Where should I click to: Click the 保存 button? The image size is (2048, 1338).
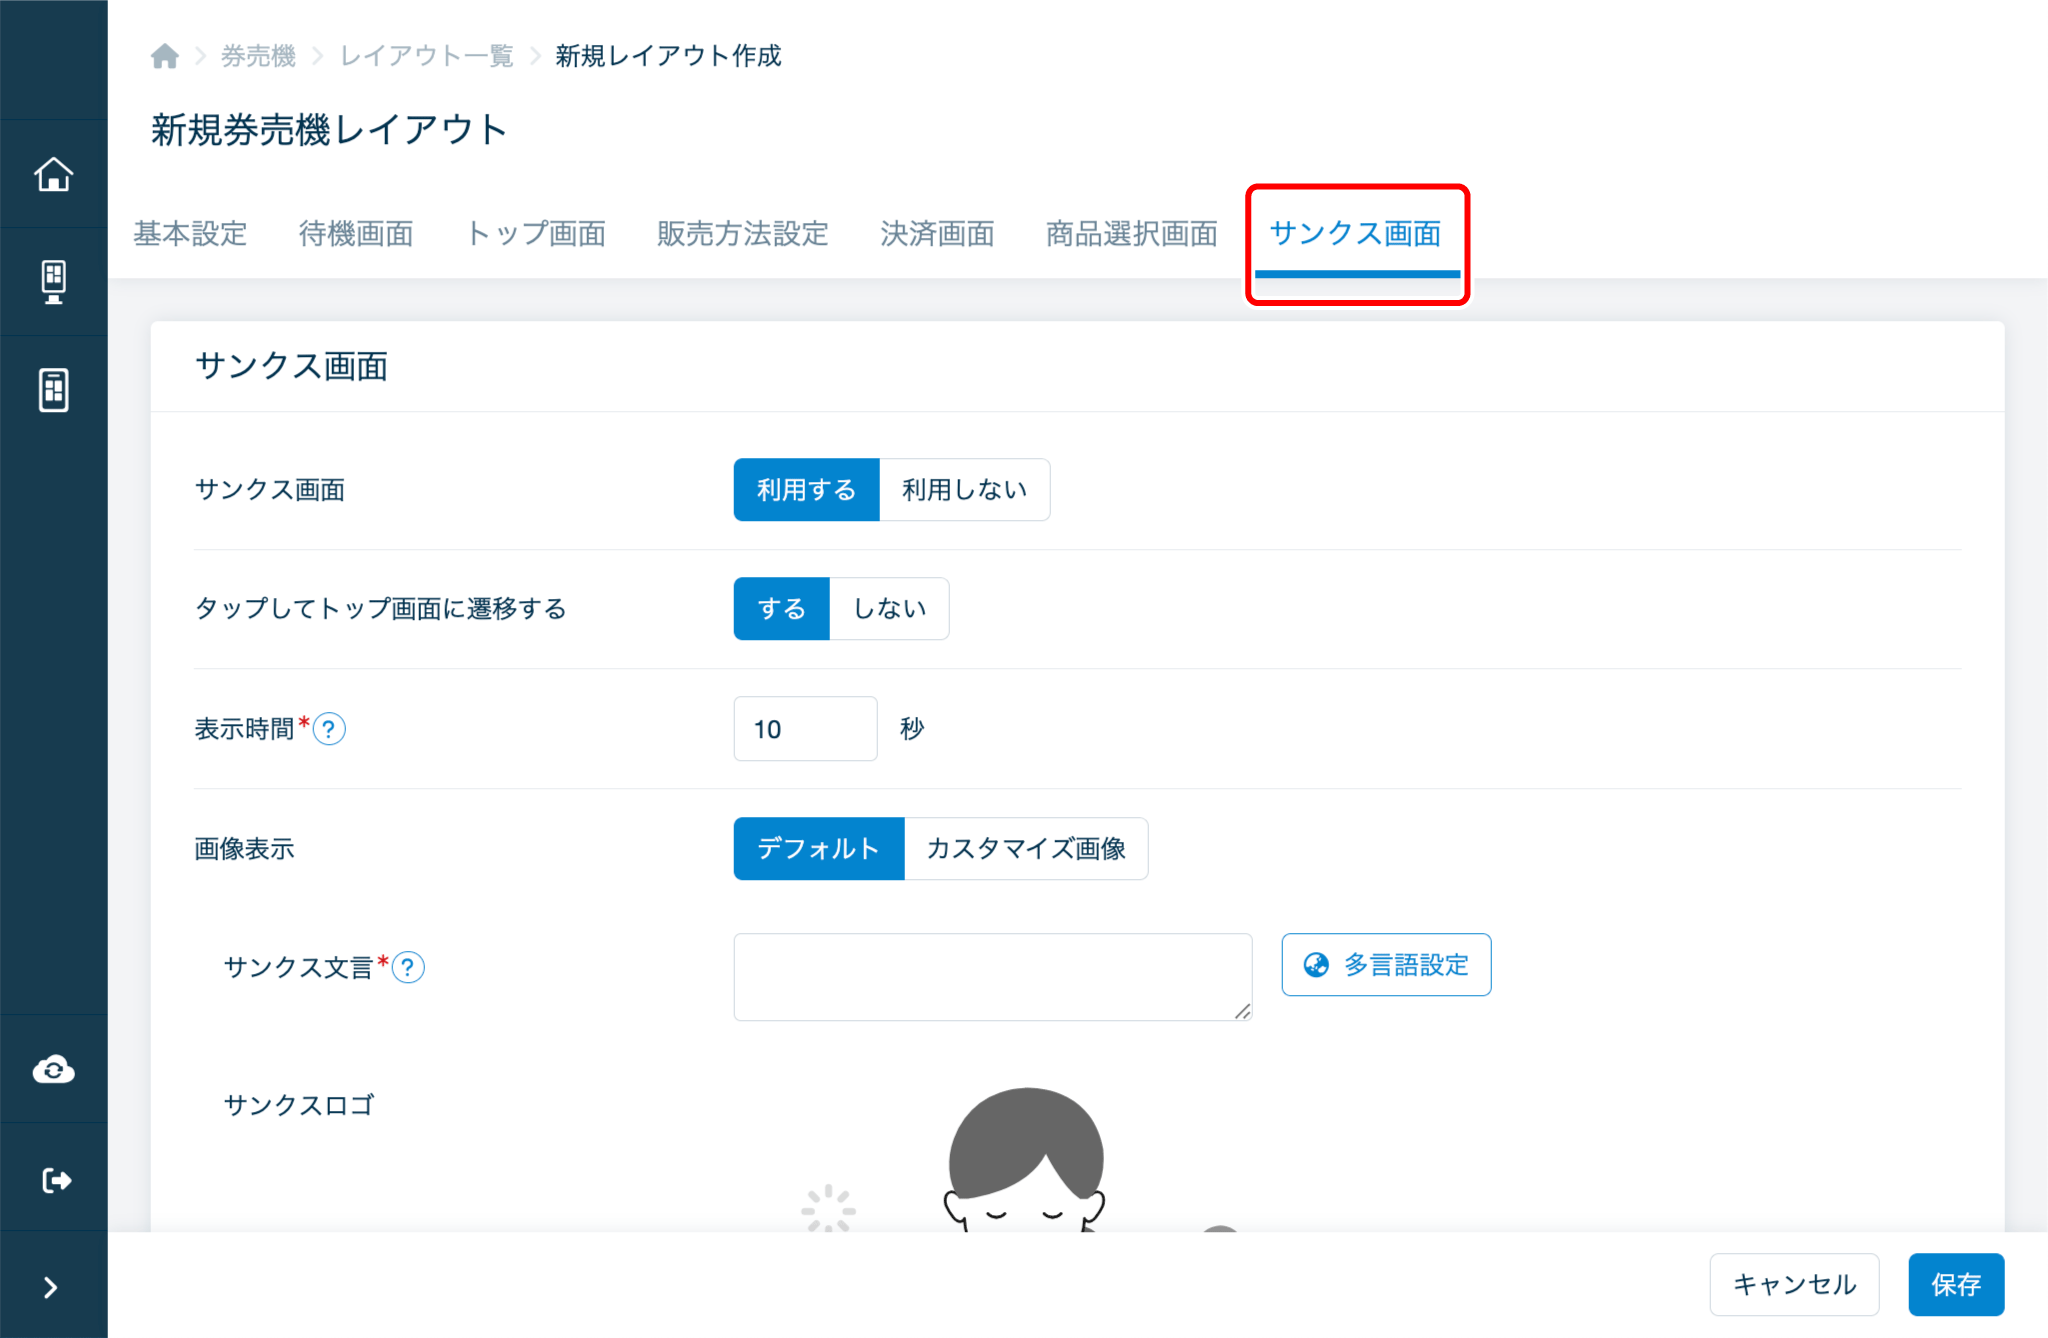click(1955, 1284)
